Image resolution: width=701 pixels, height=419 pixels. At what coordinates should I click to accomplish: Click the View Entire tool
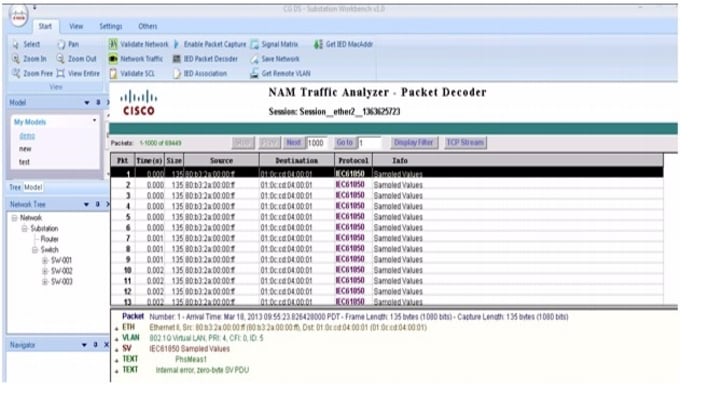pyautogui.click(x=78, y=73)
